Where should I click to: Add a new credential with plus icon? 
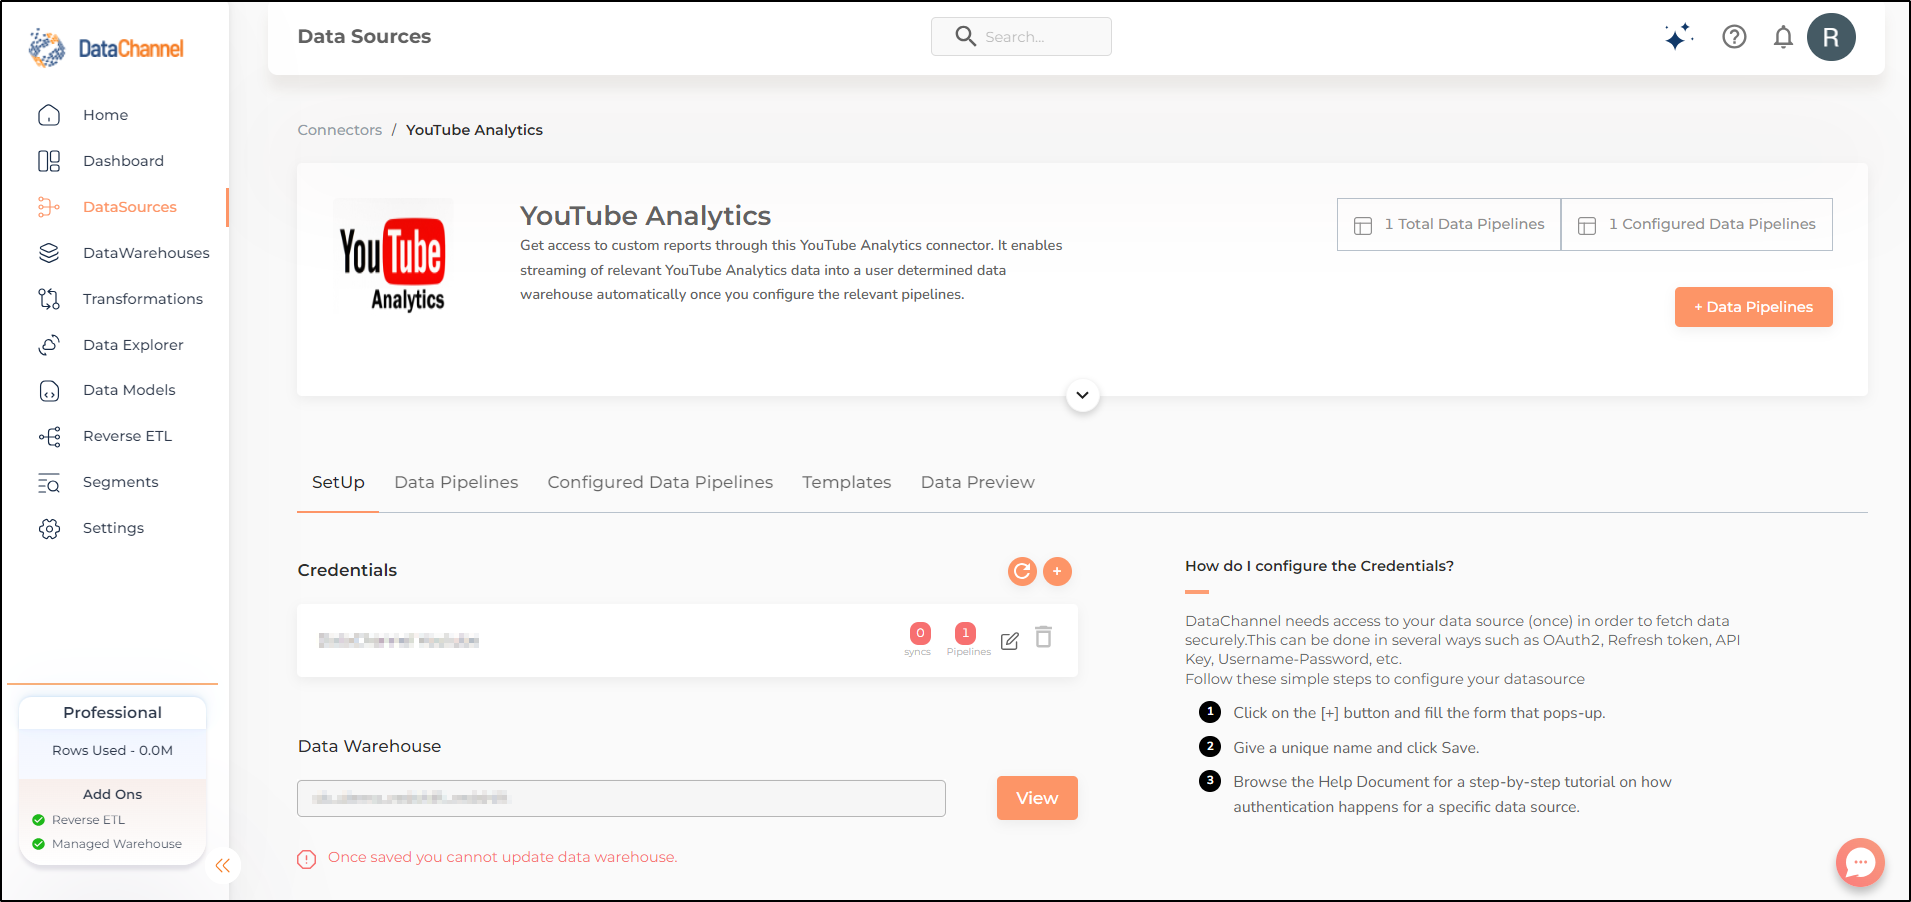[x=1057, y=571]
